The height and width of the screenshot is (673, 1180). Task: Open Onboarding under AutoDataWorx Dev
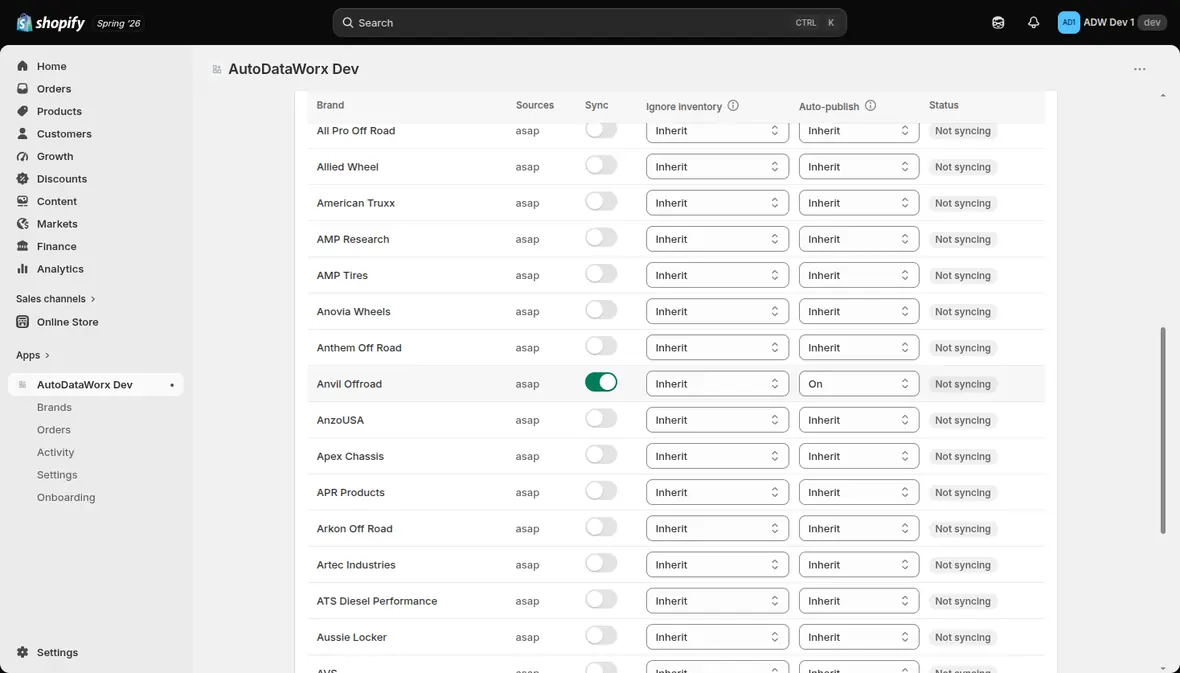[66, 498]
